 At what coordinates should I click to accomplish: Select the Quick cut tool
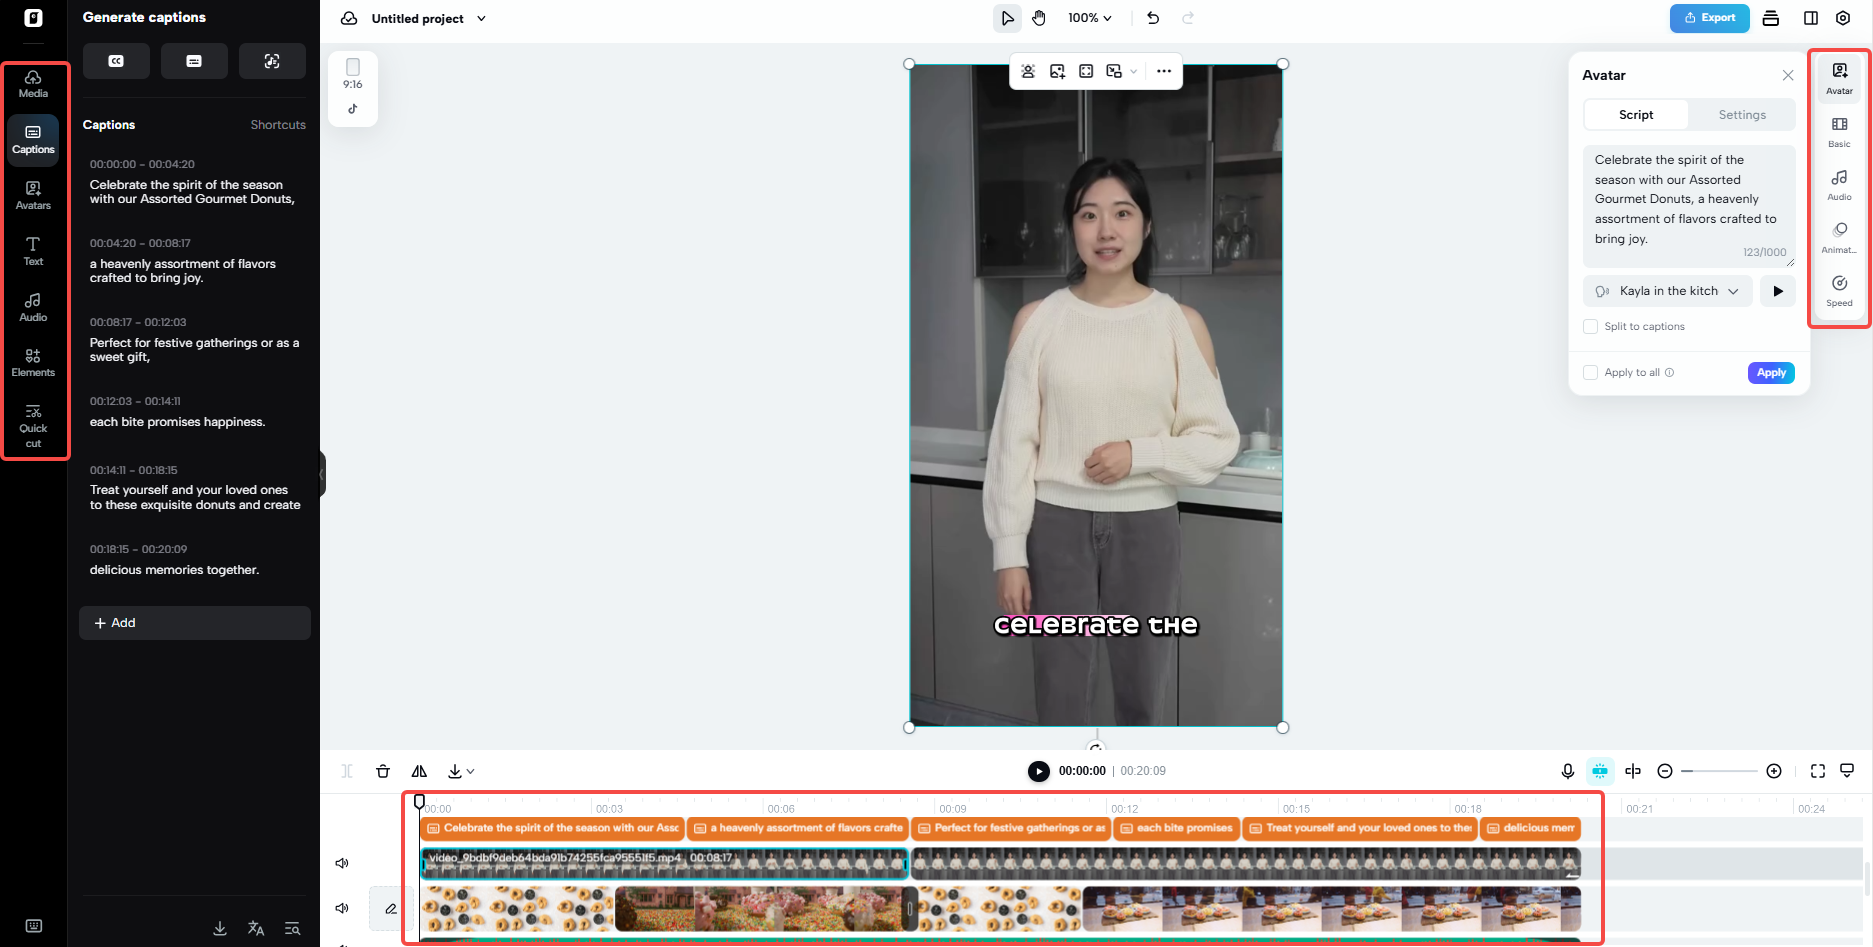33,420
